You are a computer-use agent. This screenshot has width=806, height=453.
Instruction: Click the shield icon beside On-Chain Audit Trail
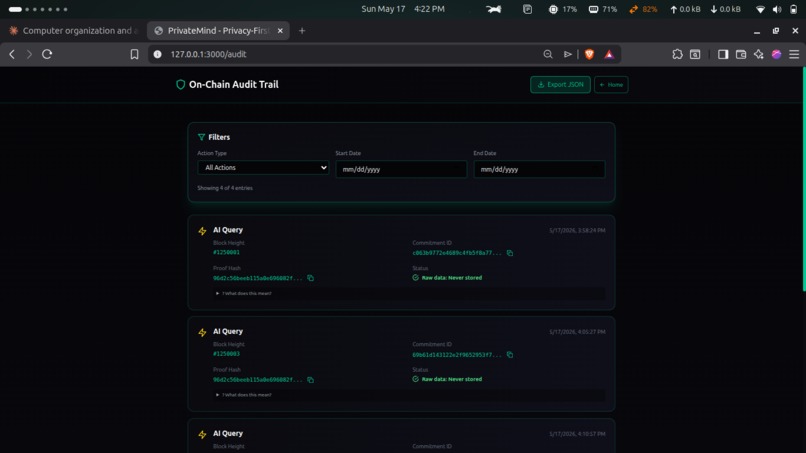tap(180, 85)
